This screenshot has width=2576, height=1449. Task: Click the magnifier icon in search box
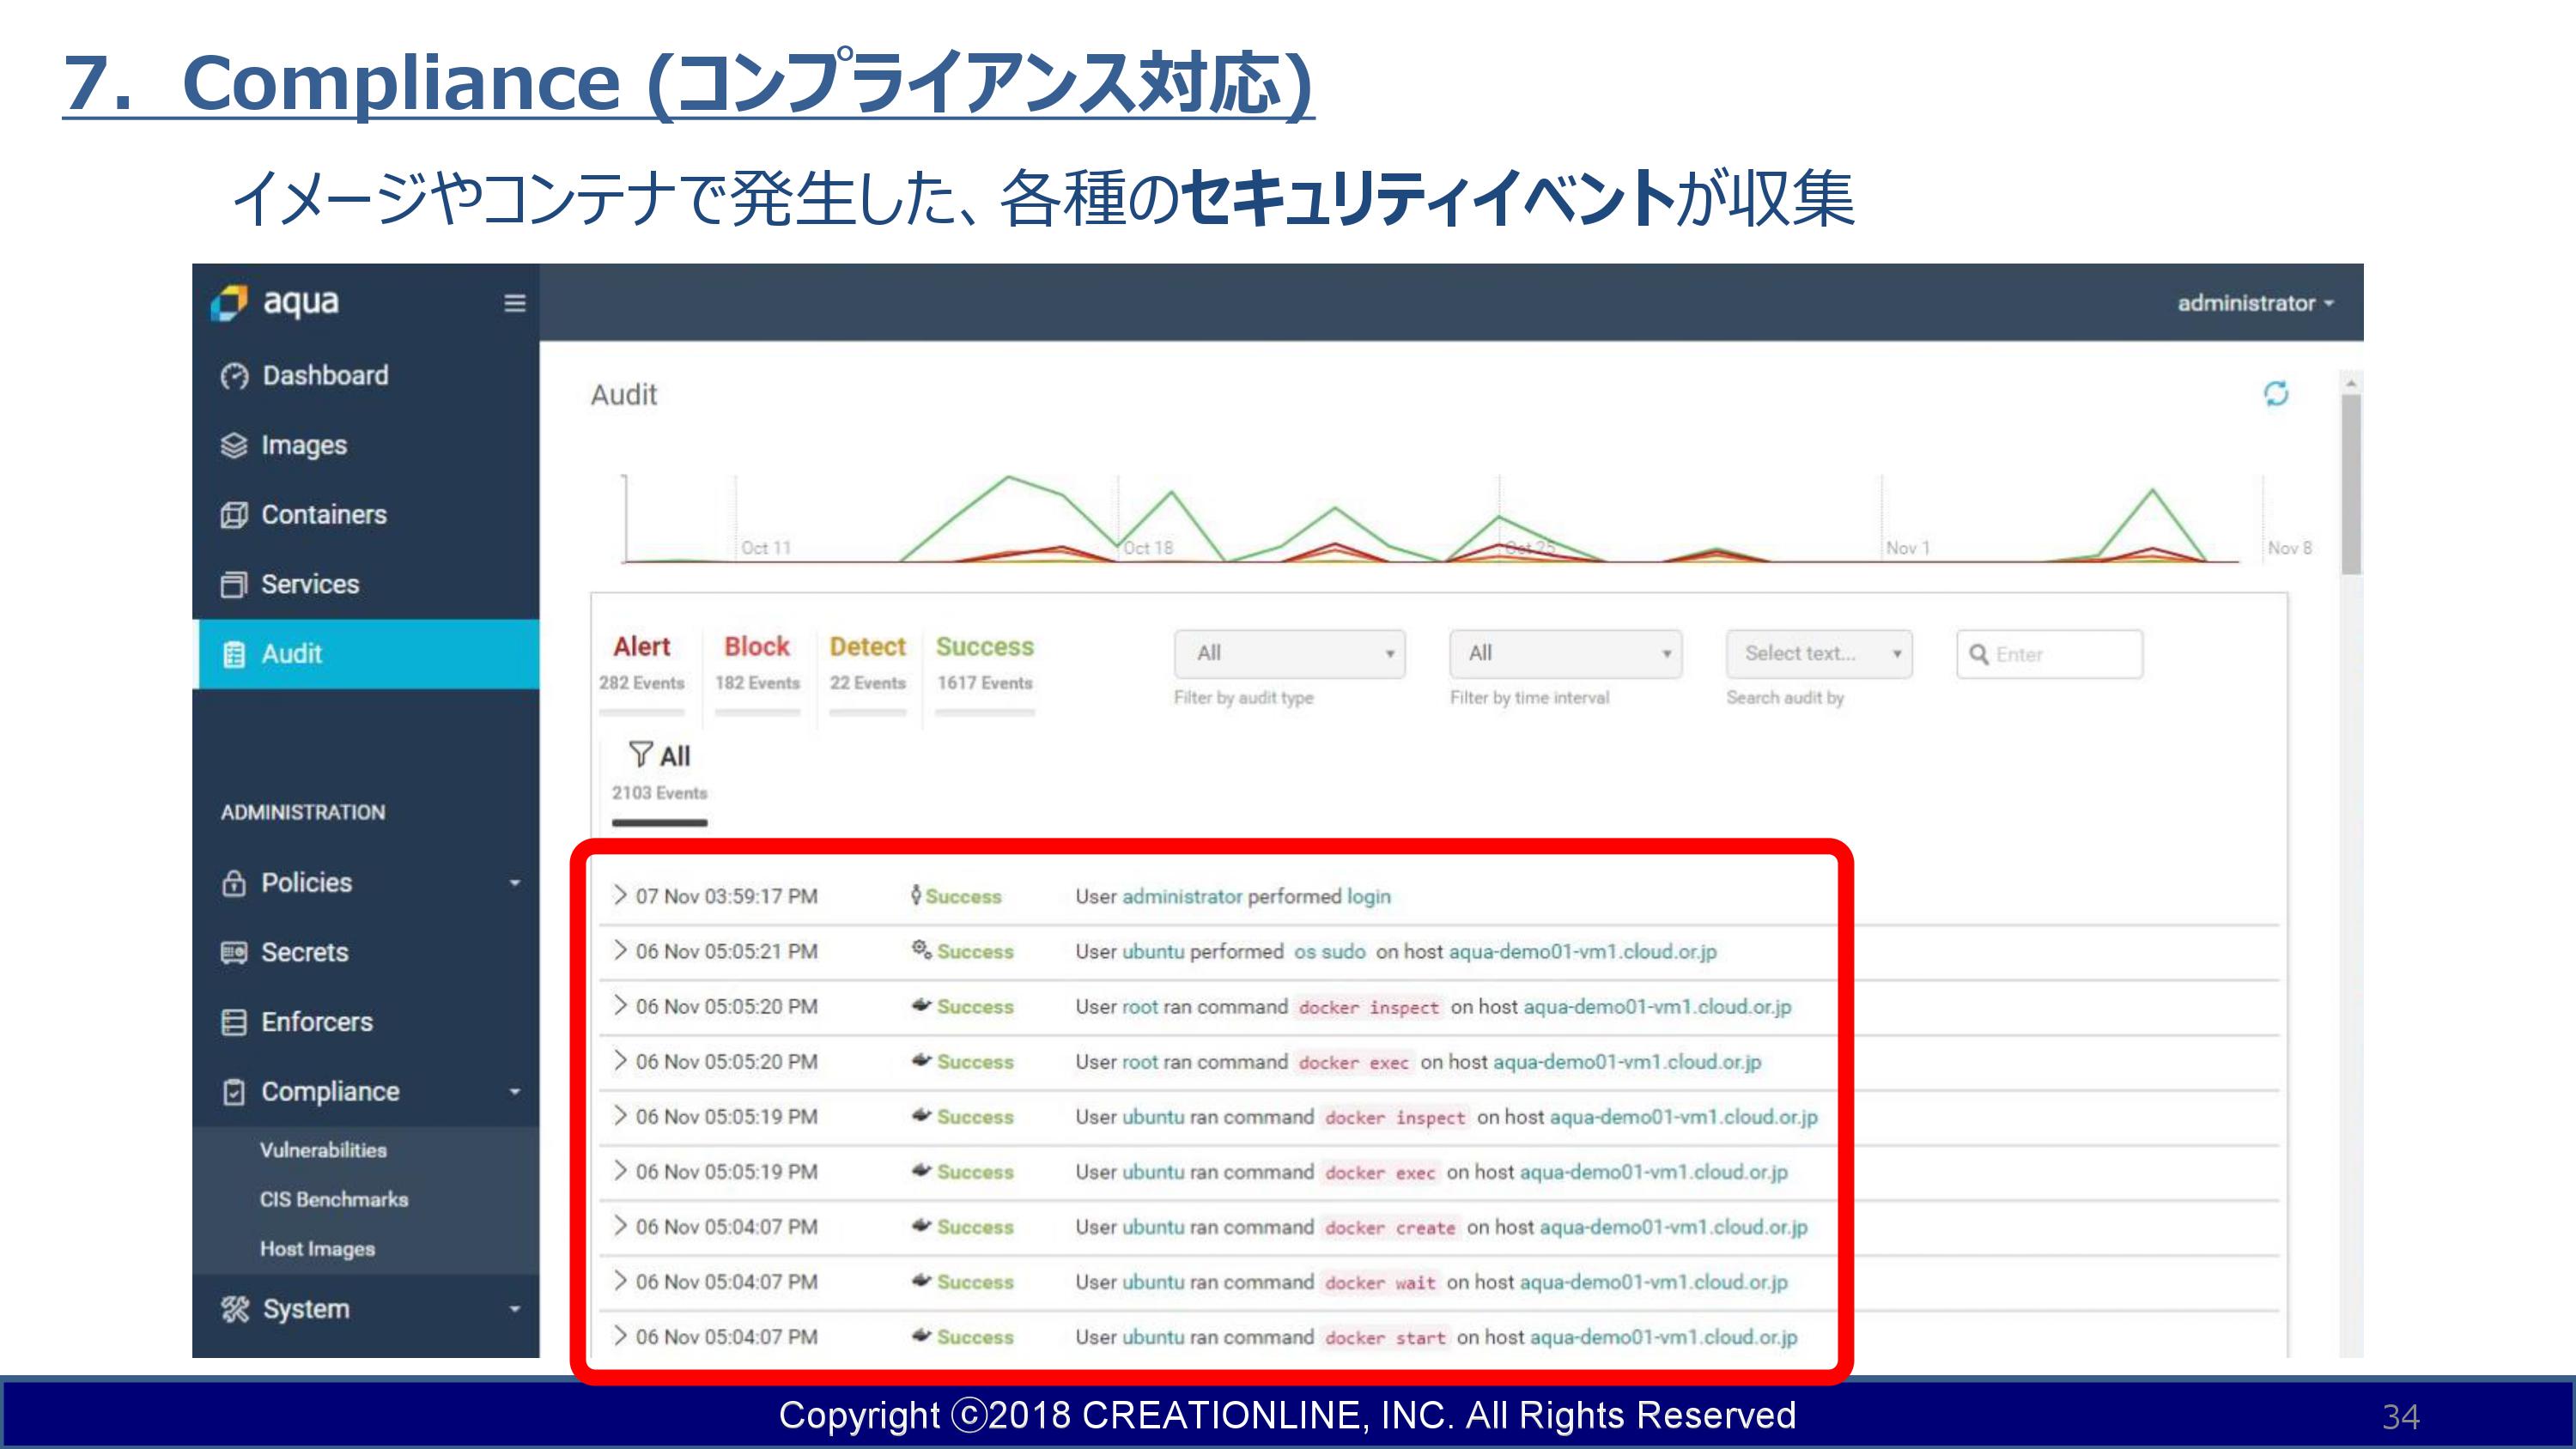coord(1978,654)
